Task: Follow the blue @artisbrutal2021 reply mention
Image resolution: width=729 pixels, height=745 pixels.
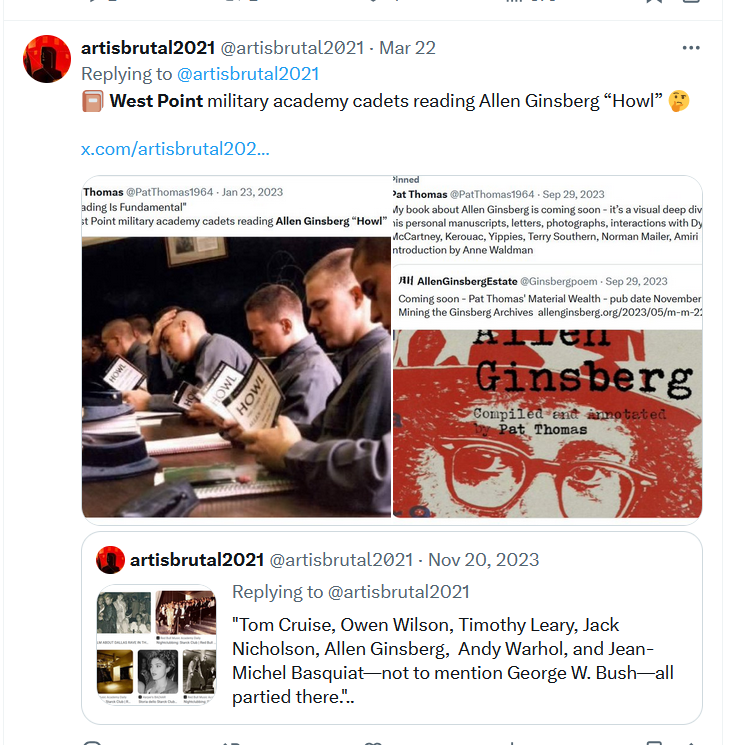Action: (x=248, y=74)
